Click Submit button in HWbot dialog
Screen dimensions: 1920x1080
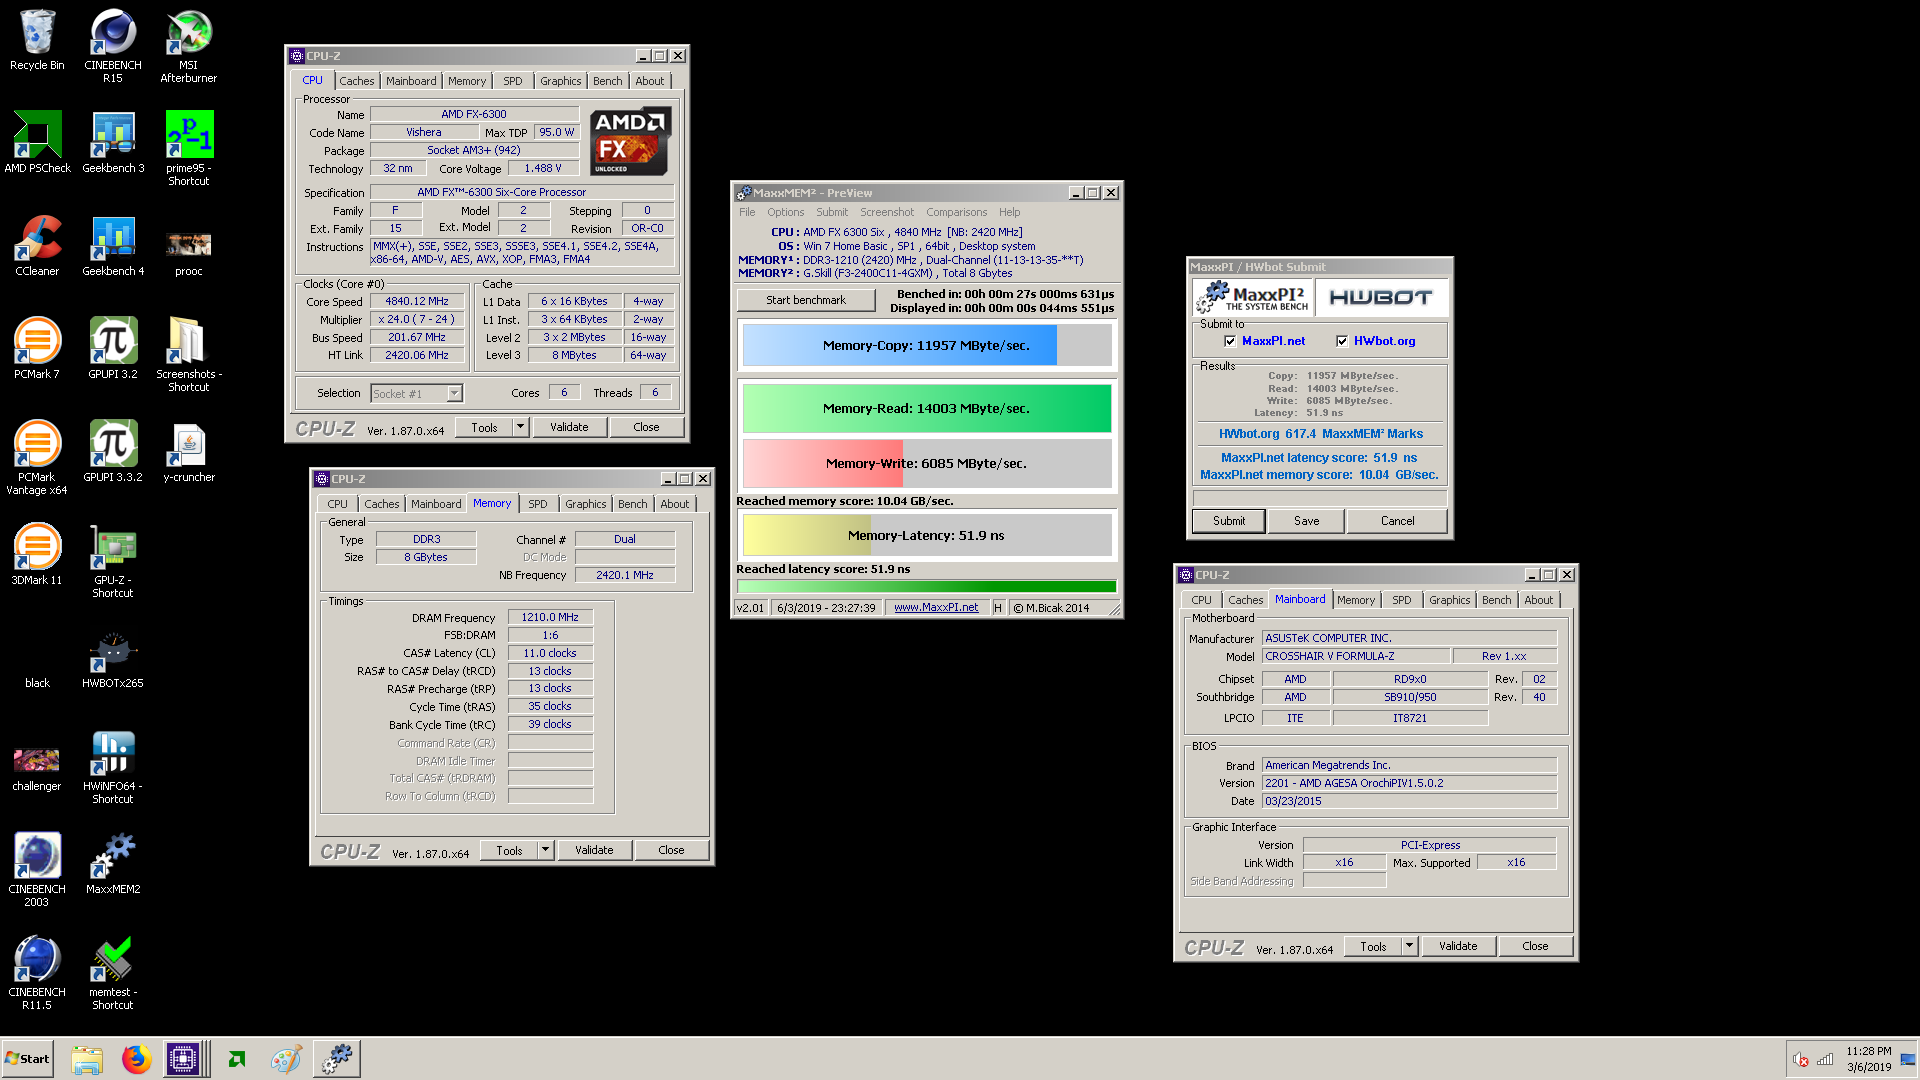tap(1229, 521)
